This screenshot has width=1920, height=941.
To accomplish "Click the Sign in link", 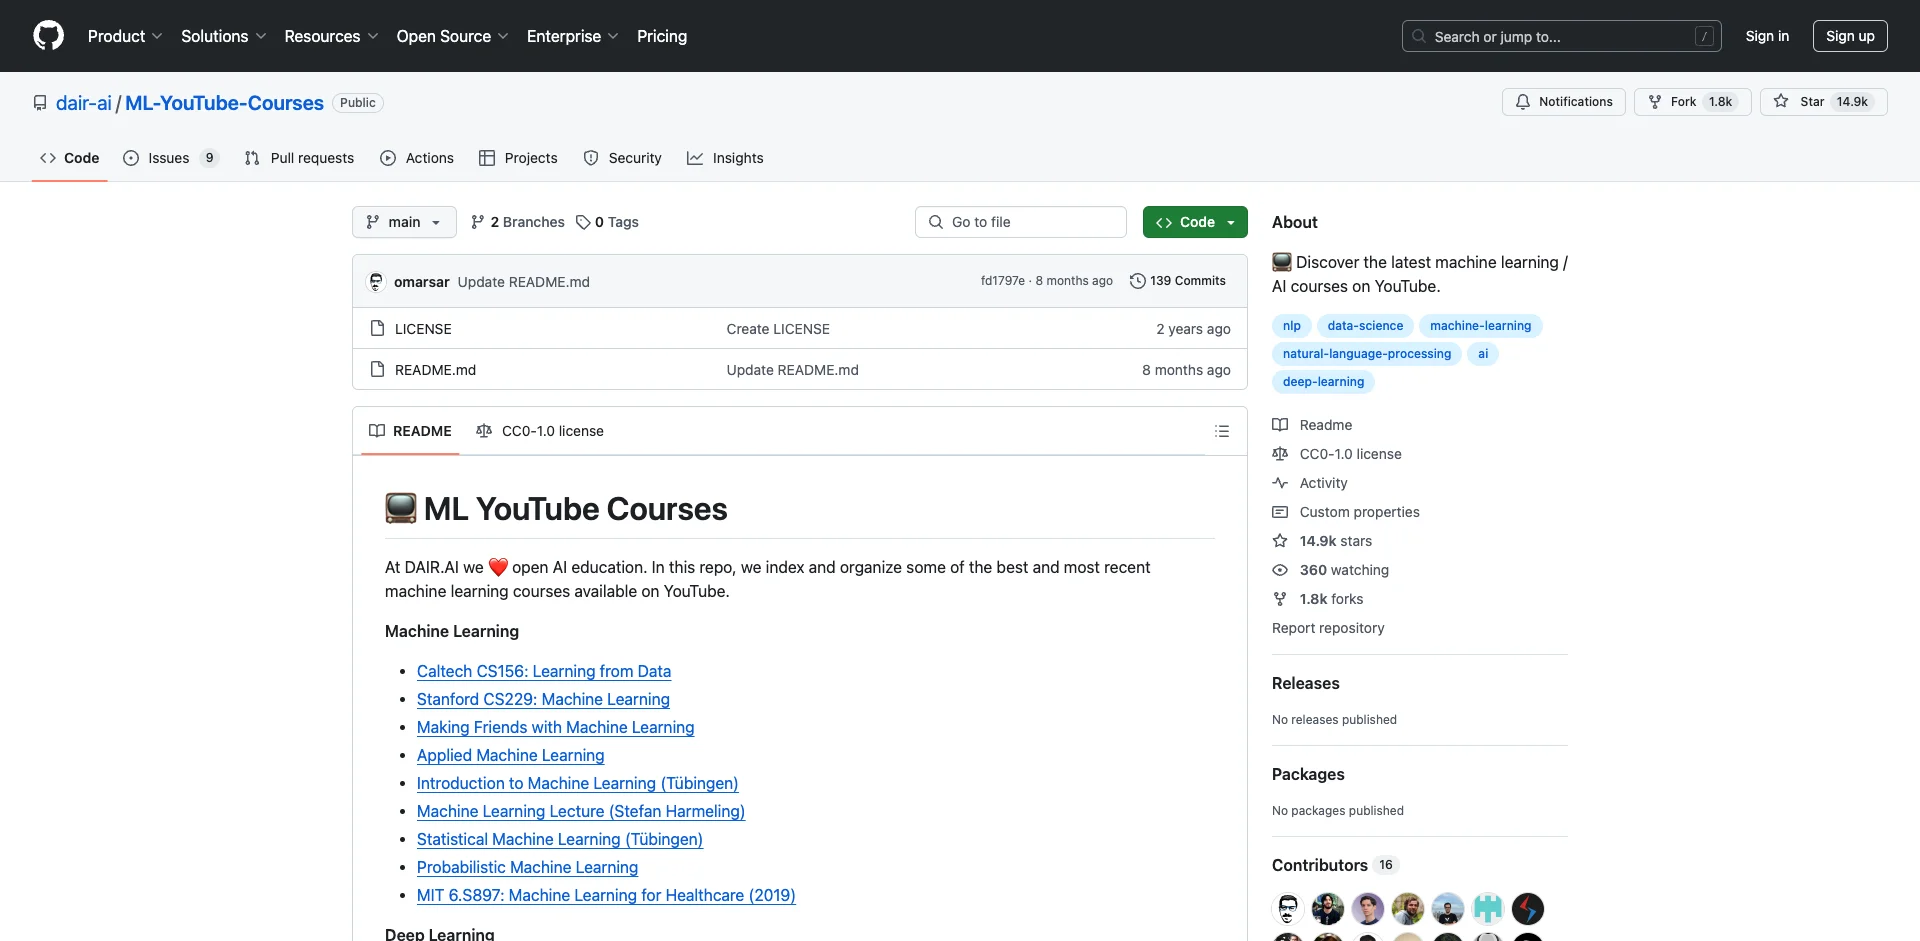I will 1767,36.
